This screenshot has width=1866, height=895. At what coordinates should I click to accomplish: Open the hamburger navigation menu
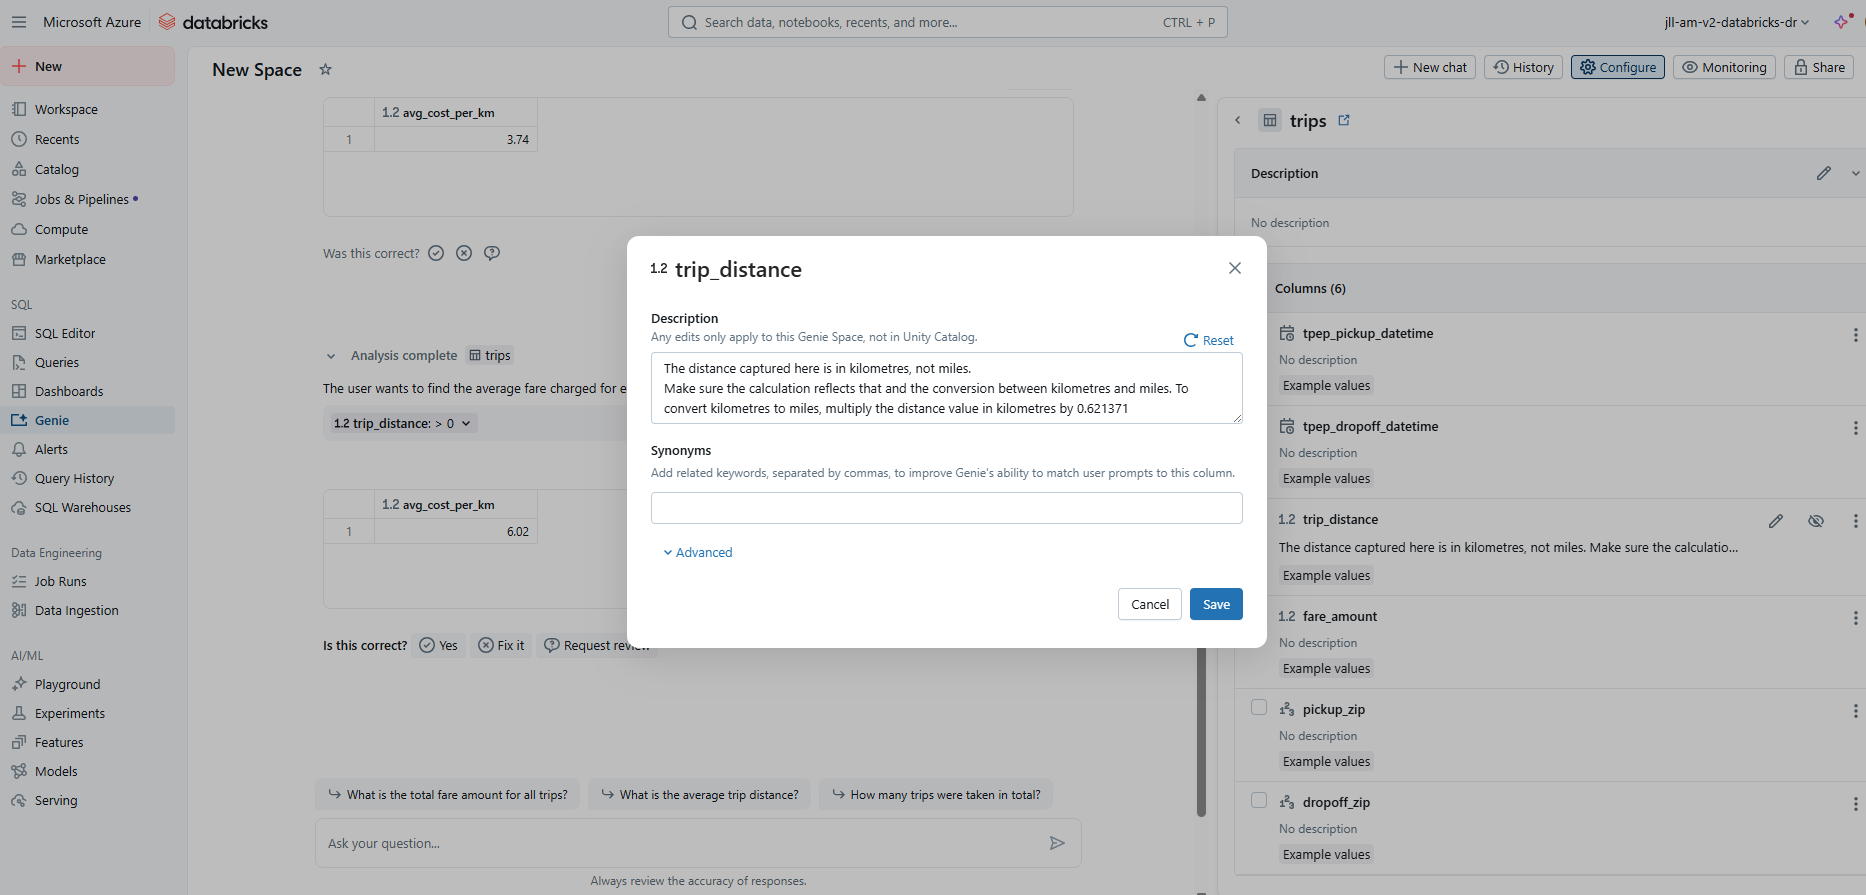pyautogui.click(x=19, y=22)
